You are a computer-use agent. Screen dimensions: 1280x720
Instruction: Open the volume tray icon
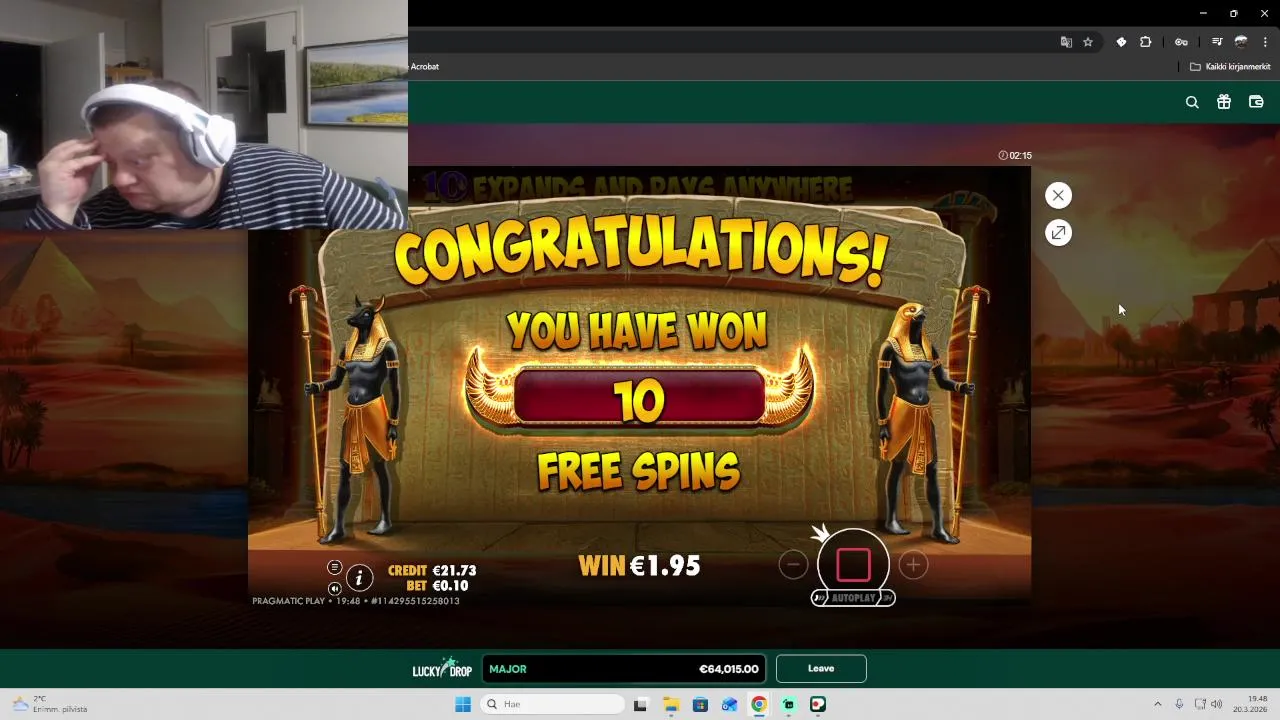pos(1217,704)
